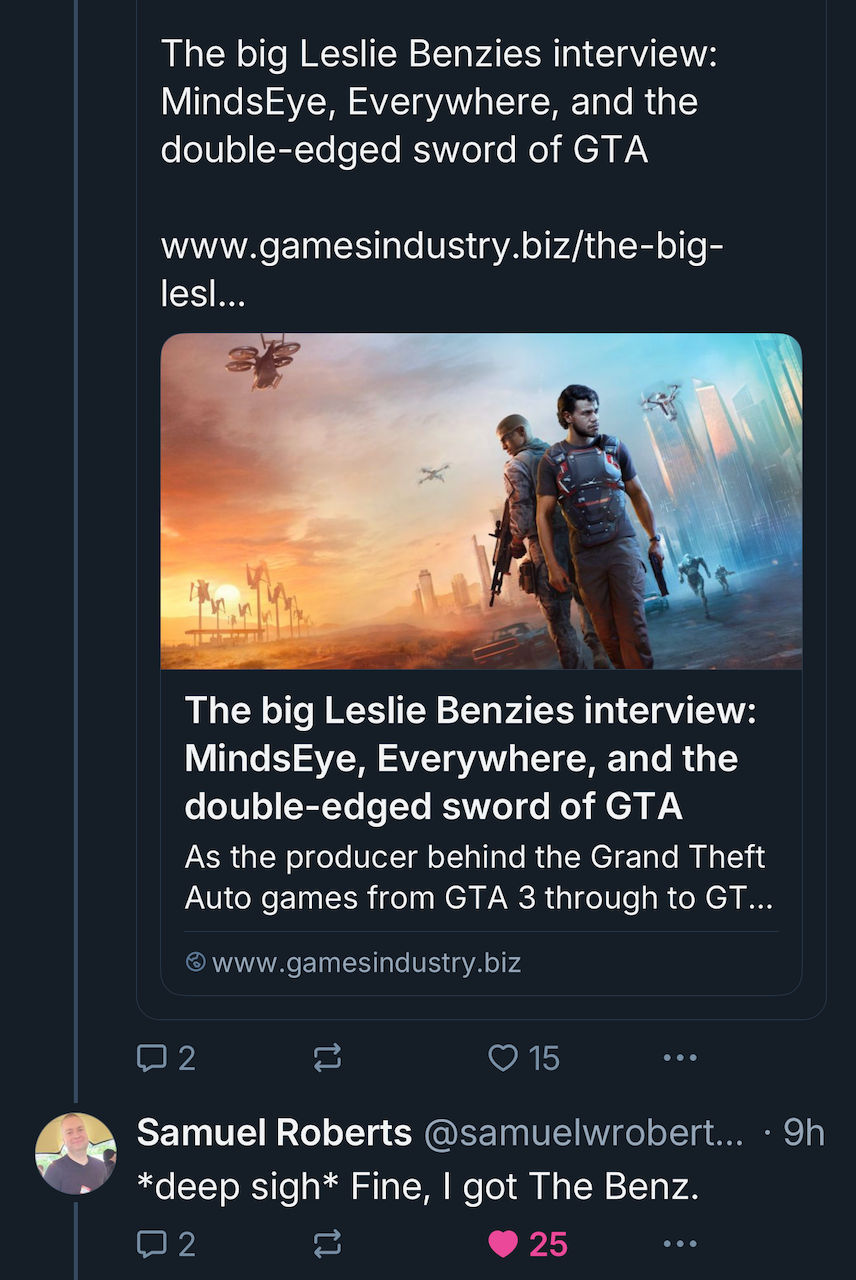Open replies on the Leslie Benzies post
The image size is (856, 1280).
166,1058
